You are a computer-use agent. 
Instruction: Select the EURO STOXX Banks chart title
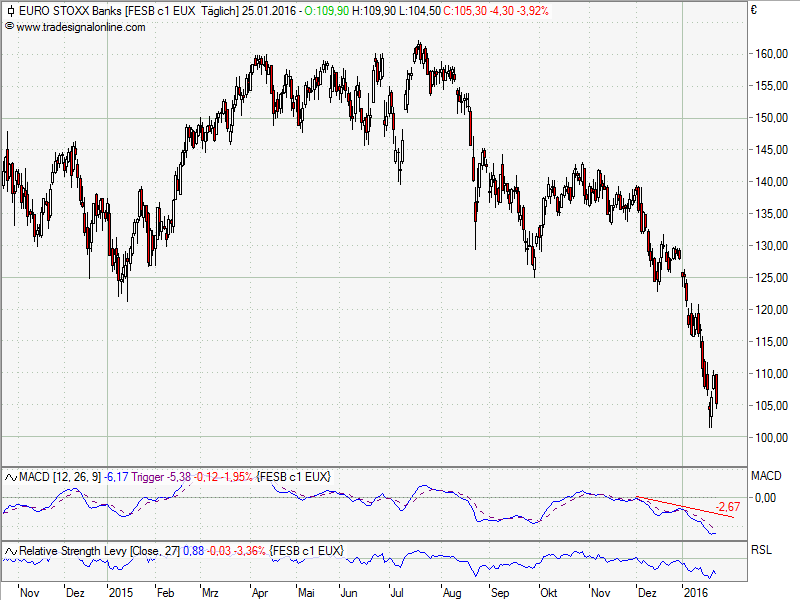pyautogui.click(x=68, y=10)
